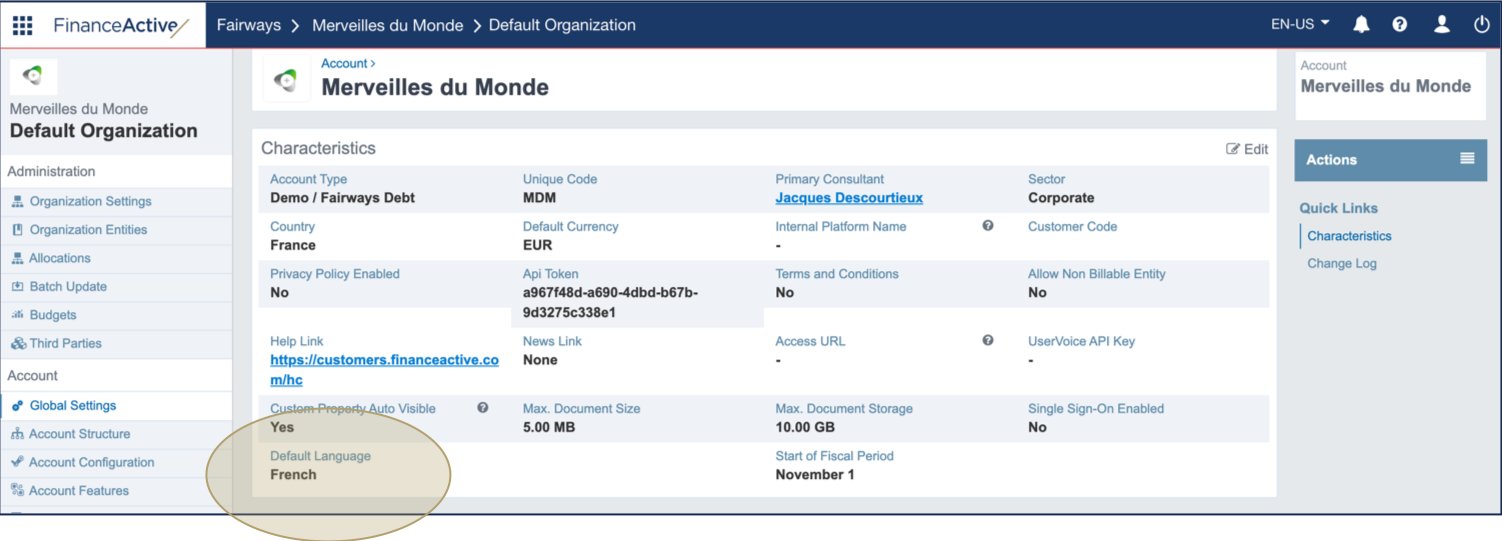Click the FinanceActive logo
This screenshot has width=1502, height=541.
(121, 25)
